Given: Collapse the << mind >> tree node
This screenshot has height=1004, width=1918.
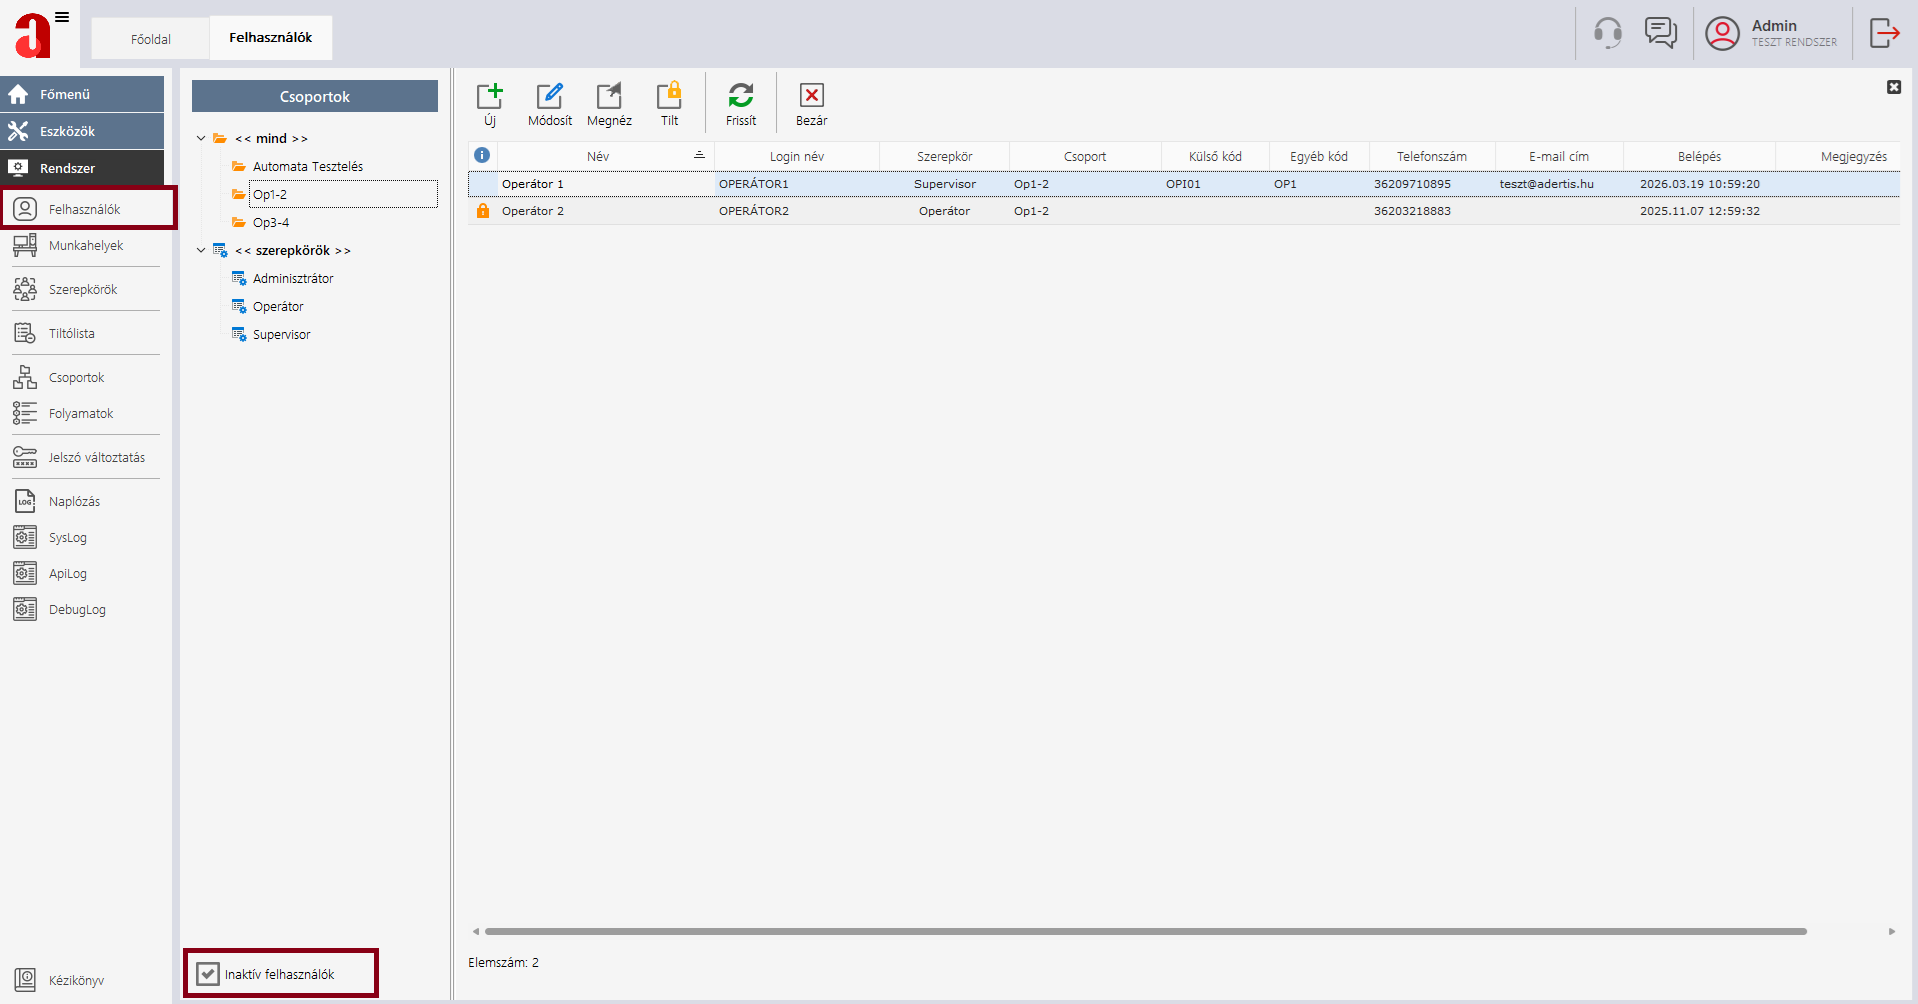Looking at the screenshot, I should pos(201,139).
